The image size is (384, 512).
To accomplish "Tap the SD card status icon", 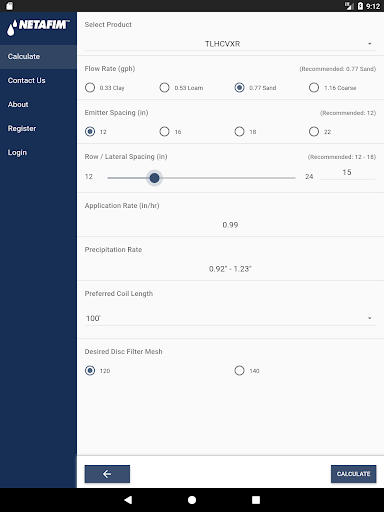I will (x=9, y=6).
